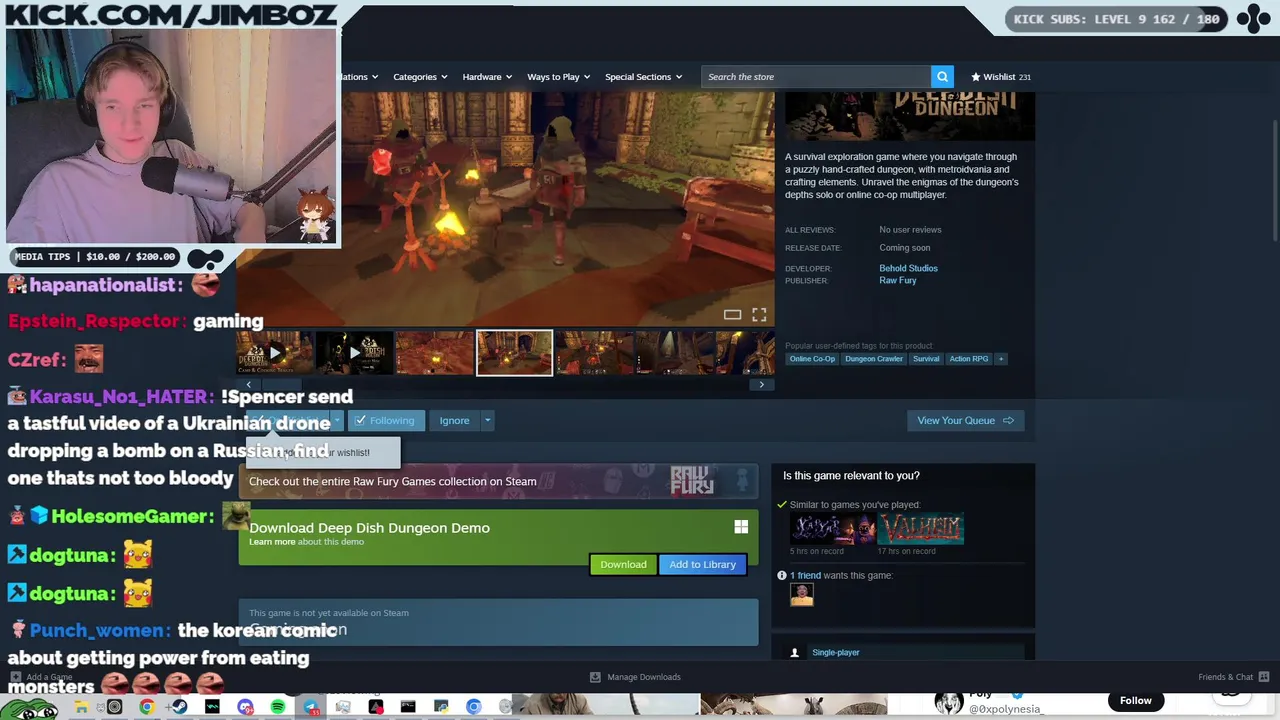Click the friend avatar who wants this game
This screenshot has height=720, width=1280.
point(801,594)
